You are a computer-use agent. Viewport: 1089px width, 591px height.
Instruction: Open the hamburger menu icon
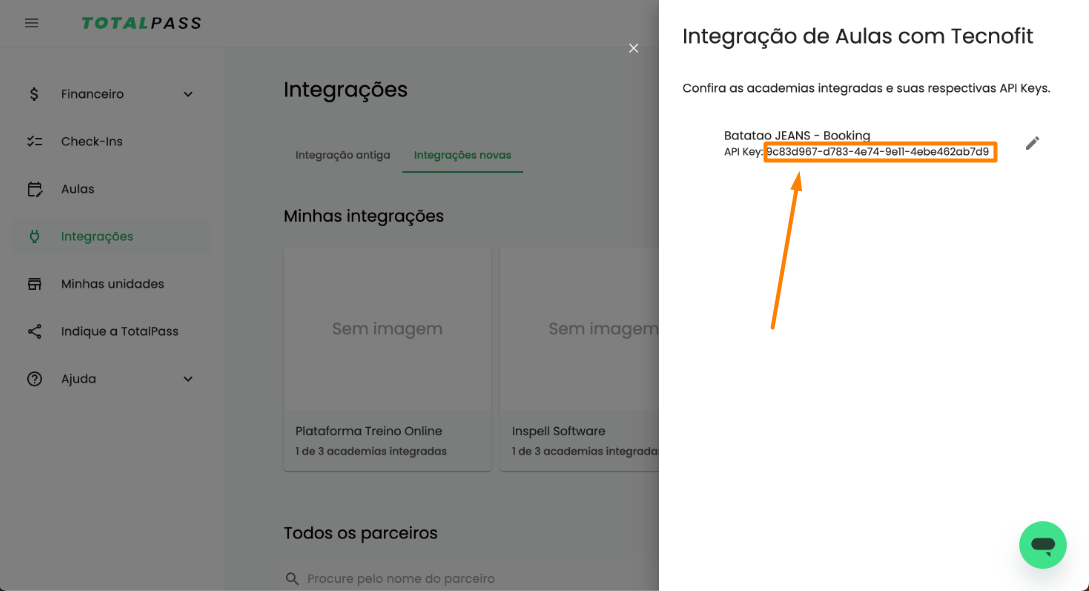pyautogui.click(x=31, y=23)
